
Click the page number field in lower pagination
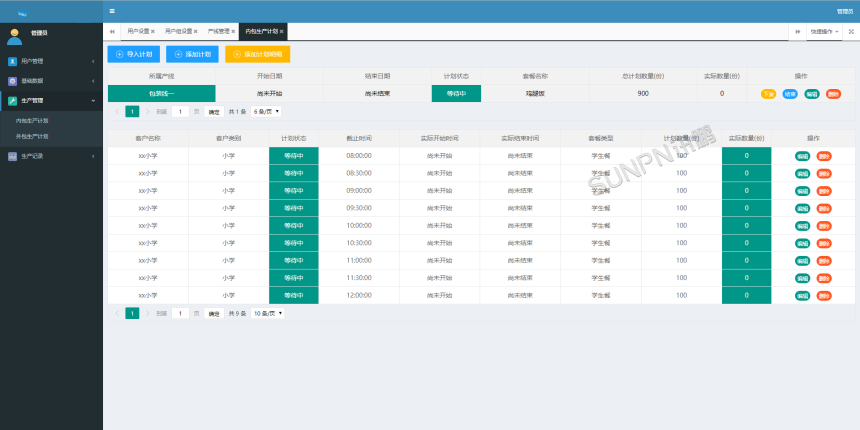[180, 313]
